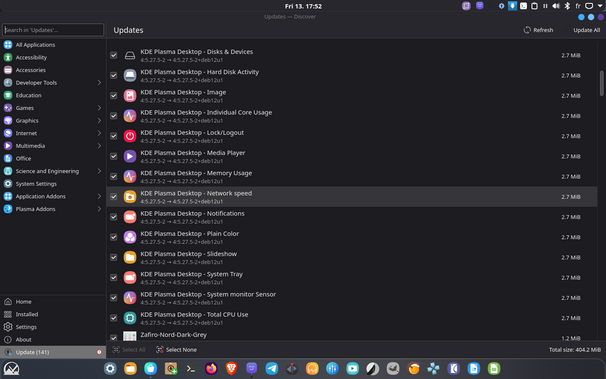Click the System monitor Sensor icon

coord(130,297)
